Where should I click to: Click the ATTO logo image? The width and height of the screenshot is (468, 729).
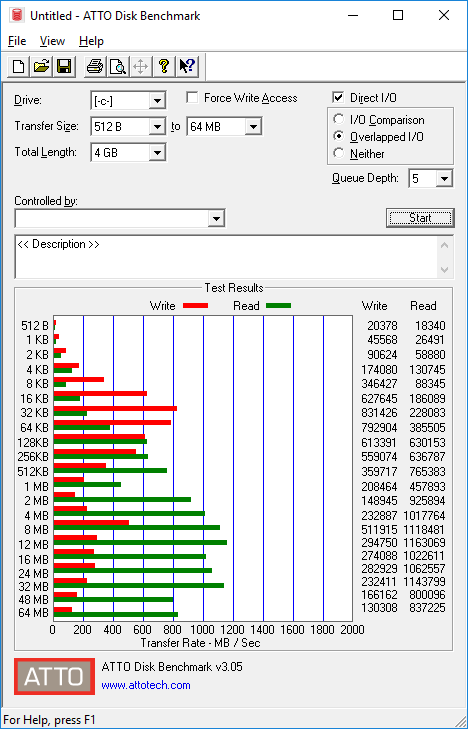click(x=54, y=676)
